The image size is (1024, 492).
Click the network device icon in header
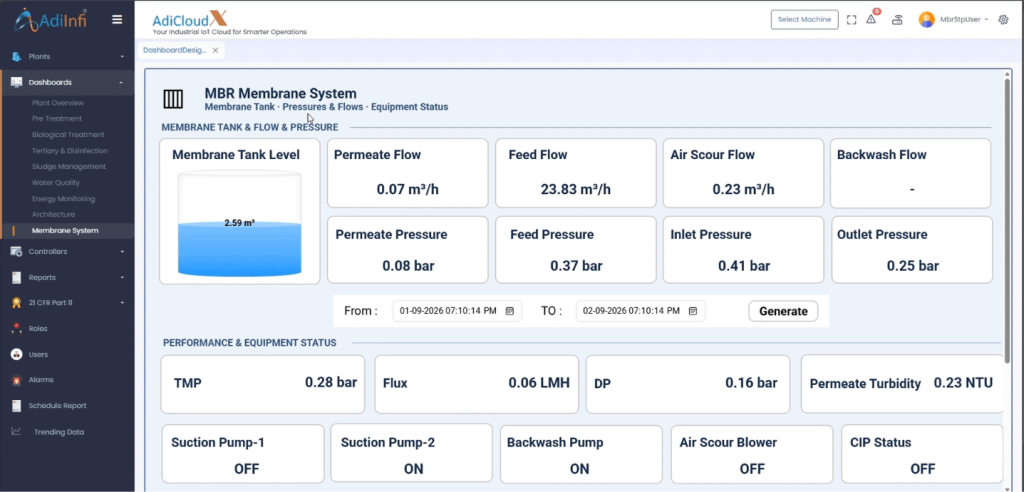click(x=898, y=20)
